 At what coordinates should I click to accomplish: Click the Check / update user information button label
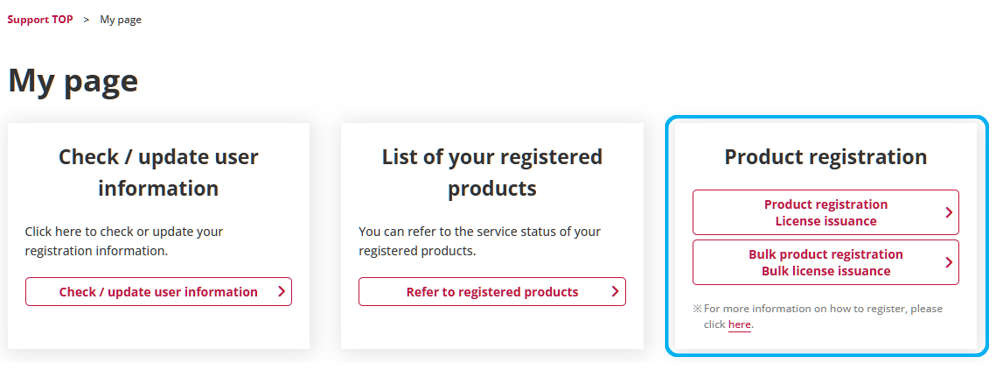point(158,292)
